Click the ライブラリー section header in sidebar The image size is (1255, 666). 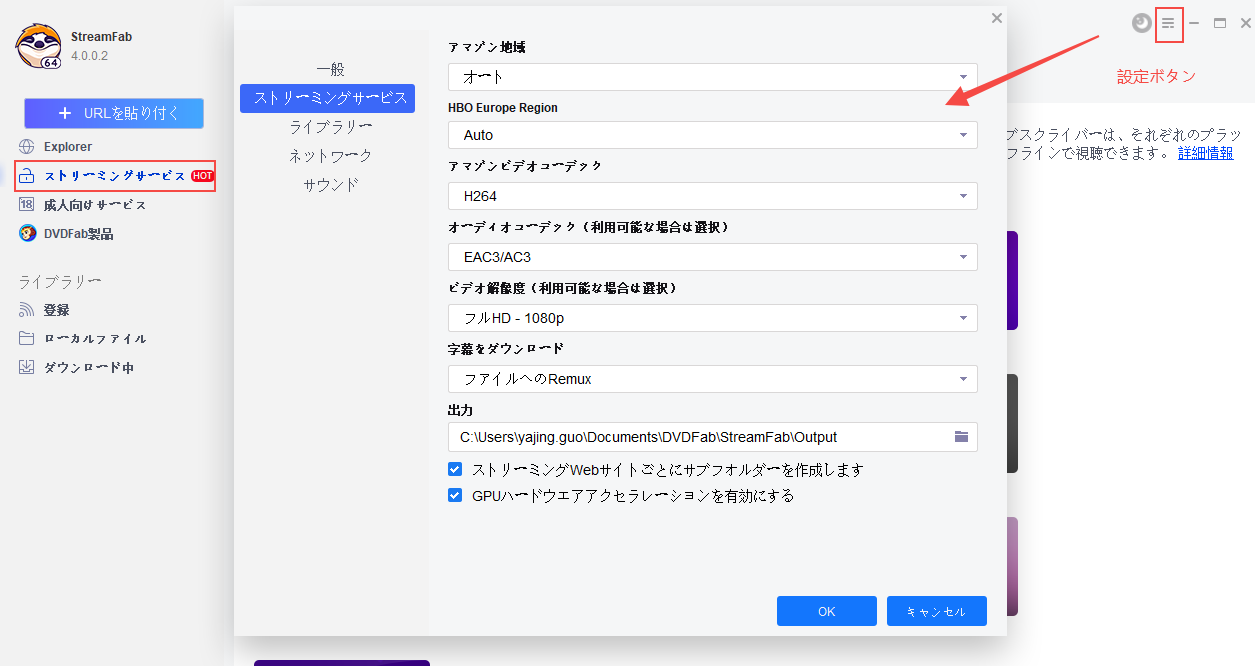point(60,282)
